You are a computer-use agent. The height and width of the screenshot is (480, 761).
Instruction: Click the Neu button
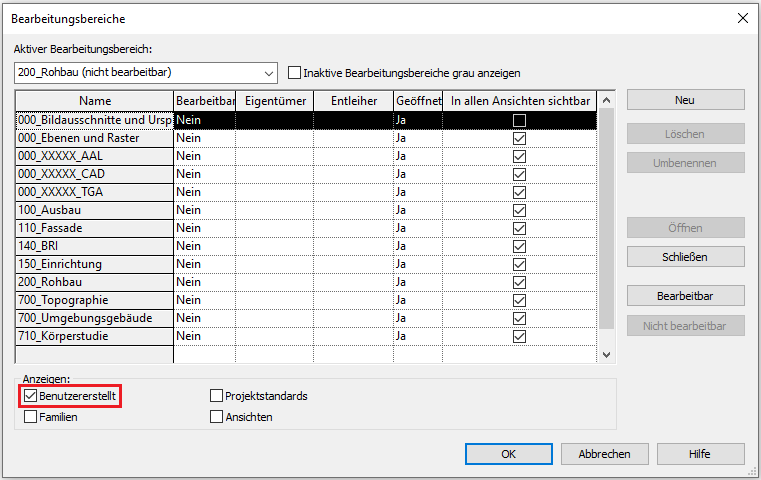coord(685,100)
